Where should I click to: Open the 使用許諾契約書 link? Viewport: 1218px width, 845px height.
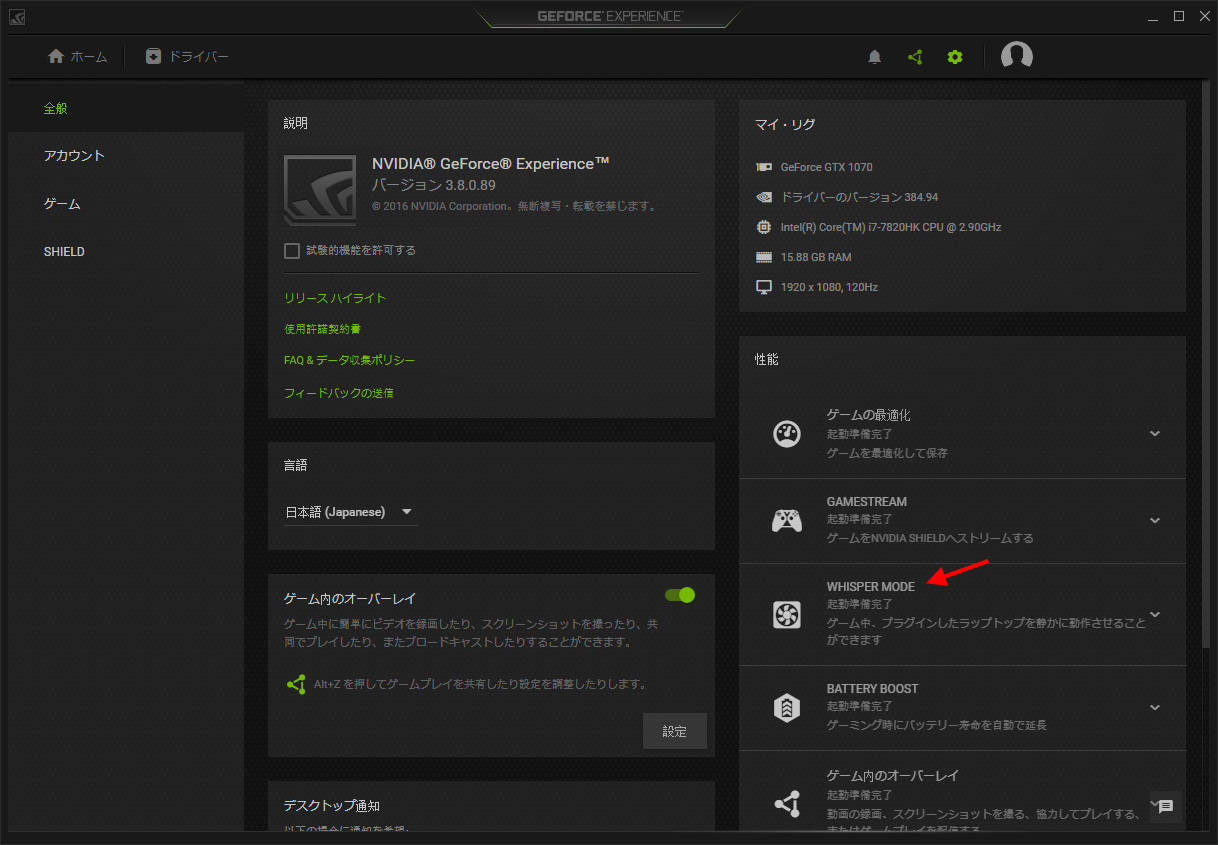pyautogui.click(x=323, y=329)
